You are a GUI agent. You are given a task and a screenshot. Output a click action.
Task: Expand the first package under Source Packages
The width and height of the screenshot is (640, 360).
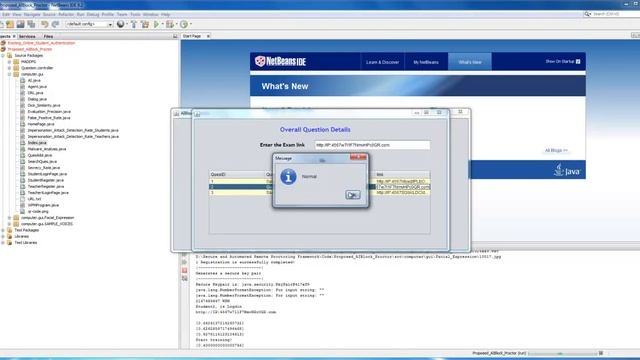pos(10,62)
